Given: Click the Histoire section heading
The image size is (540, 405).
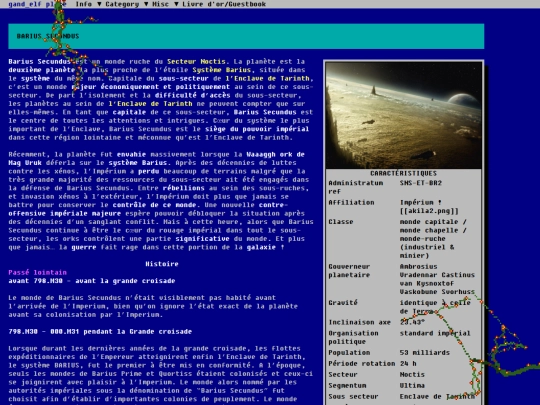Looking at the screenshot, I should tap(162, 264).
